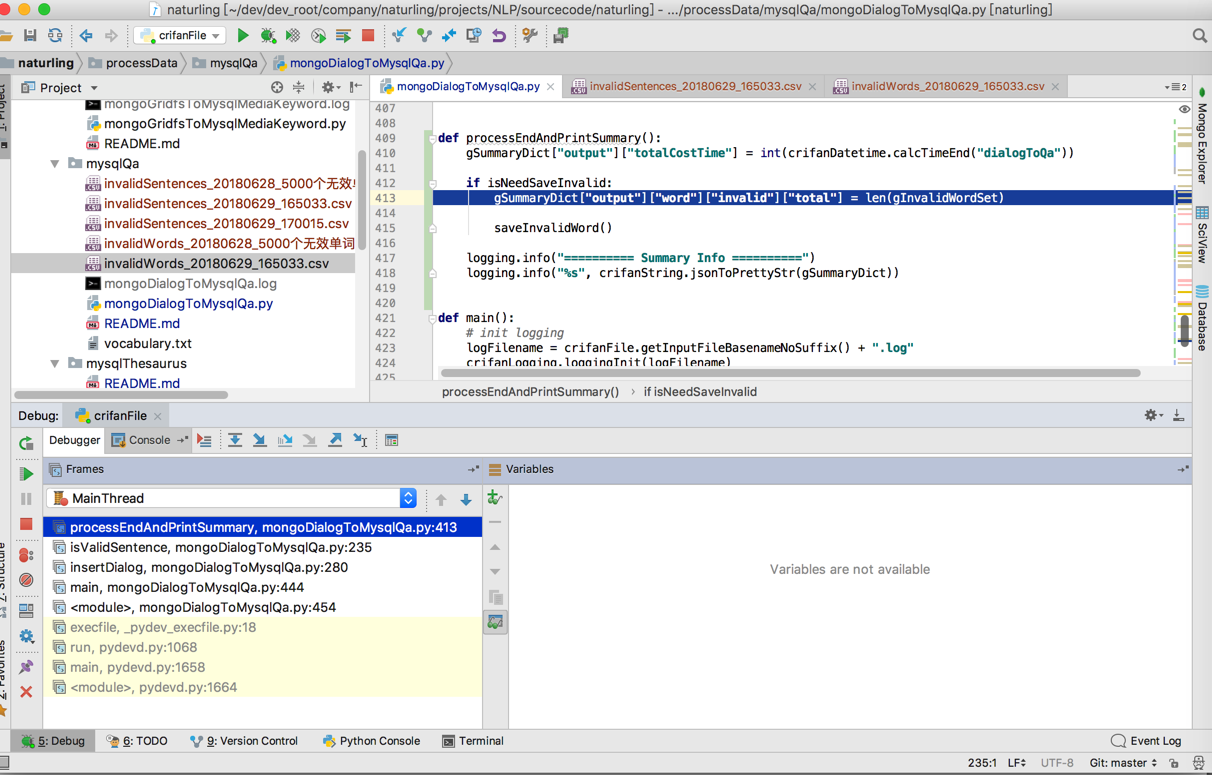Viewport: 1212px width, 775px height.
Task: Toggle show watches in variables glasses icon
Action: pos(495,622)
